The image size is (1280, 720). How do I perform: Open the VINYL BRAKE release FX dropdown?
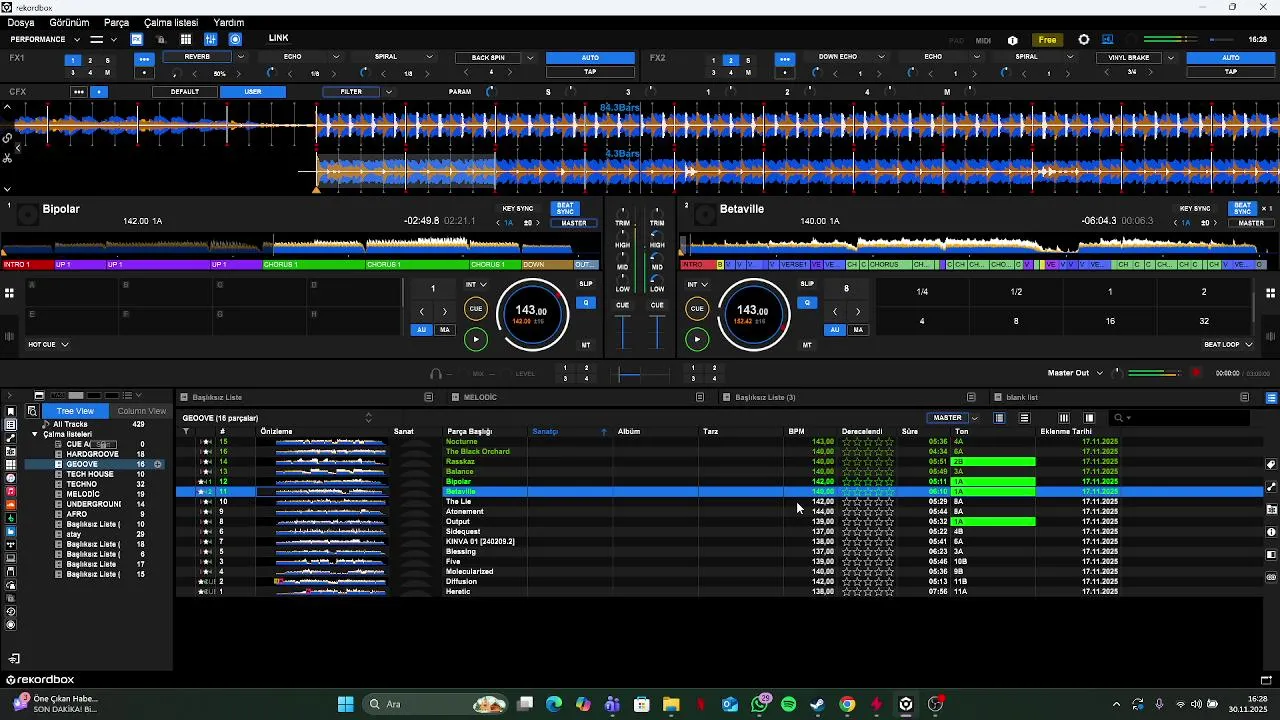pyautogui.click(x=1171, y=58)
